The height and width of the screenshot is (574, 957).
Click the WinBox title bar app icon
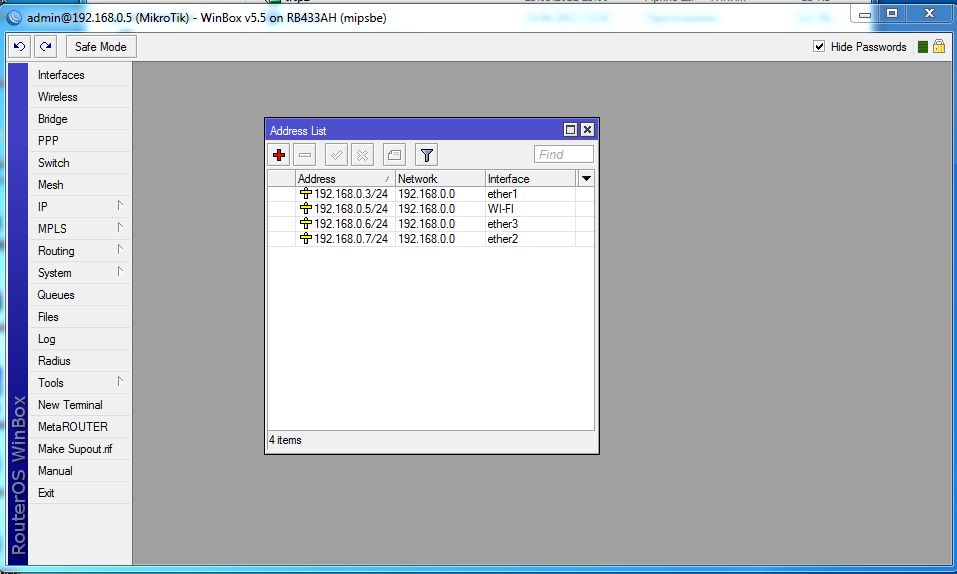(x=13, y=18)
